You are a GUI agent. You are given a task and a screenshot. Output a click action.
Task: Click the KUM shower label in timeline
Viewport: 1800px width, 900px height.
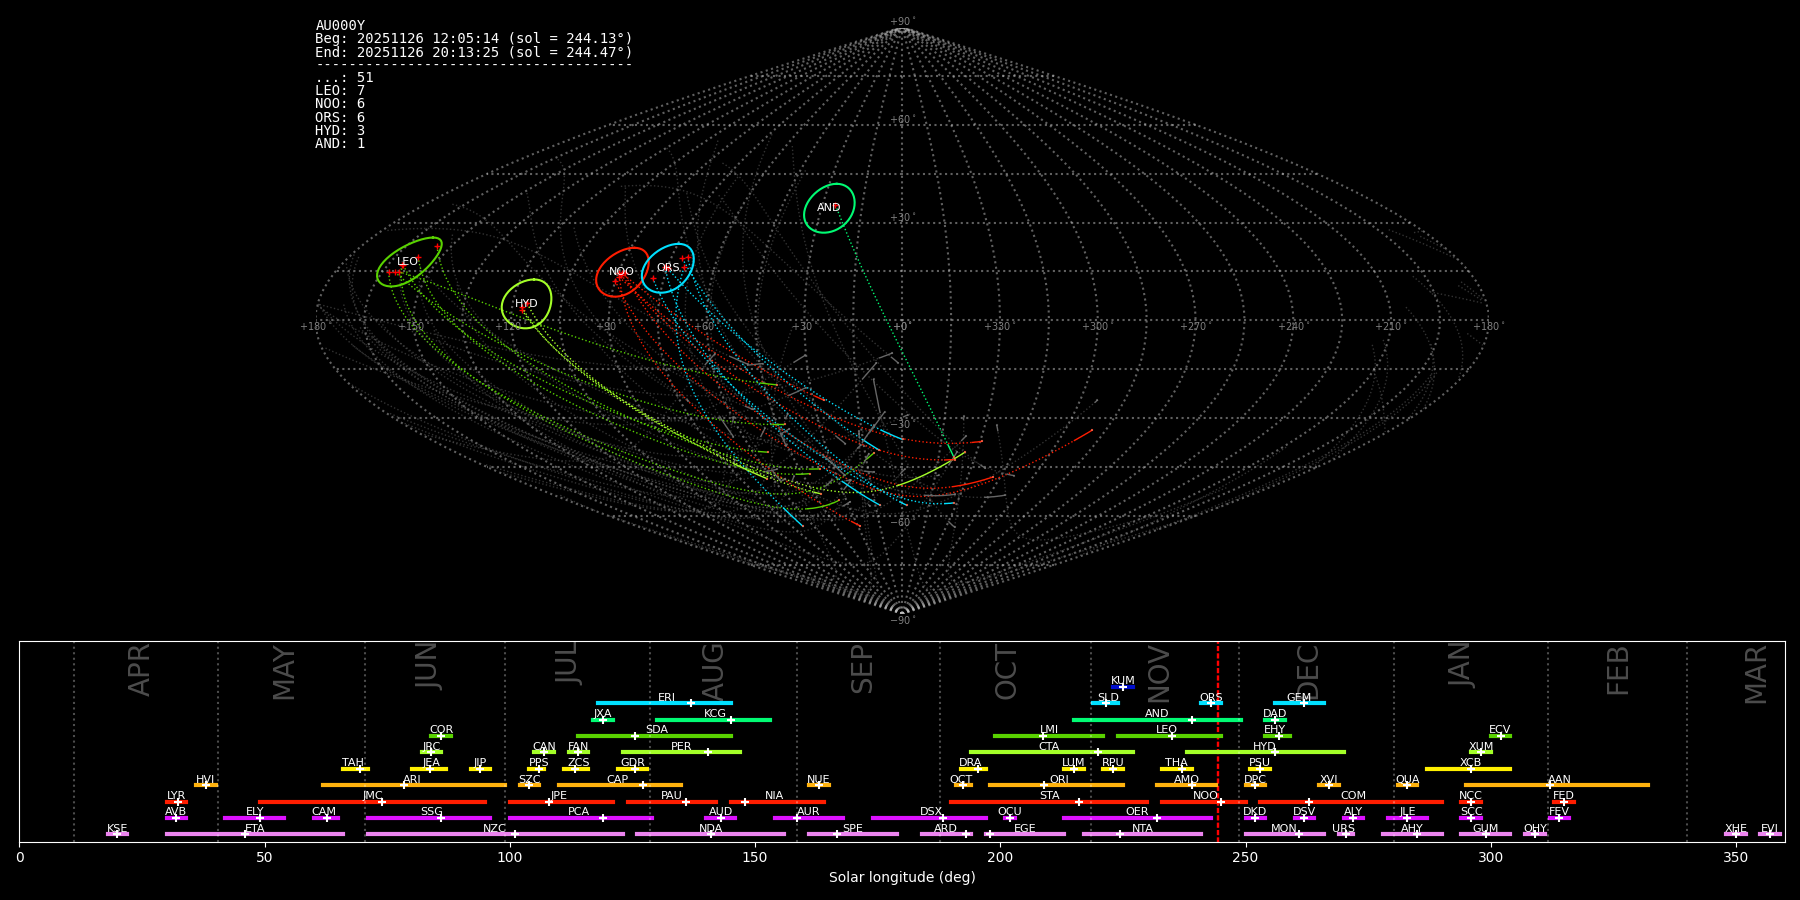1123,681
